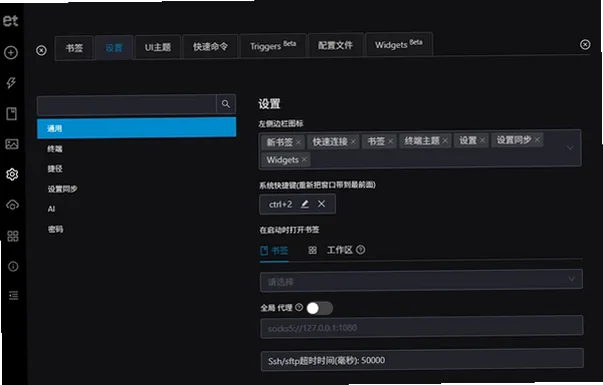603x385 pixels.
Task: Expand the left sidebar icons dropdown
Action: [570, 148]
